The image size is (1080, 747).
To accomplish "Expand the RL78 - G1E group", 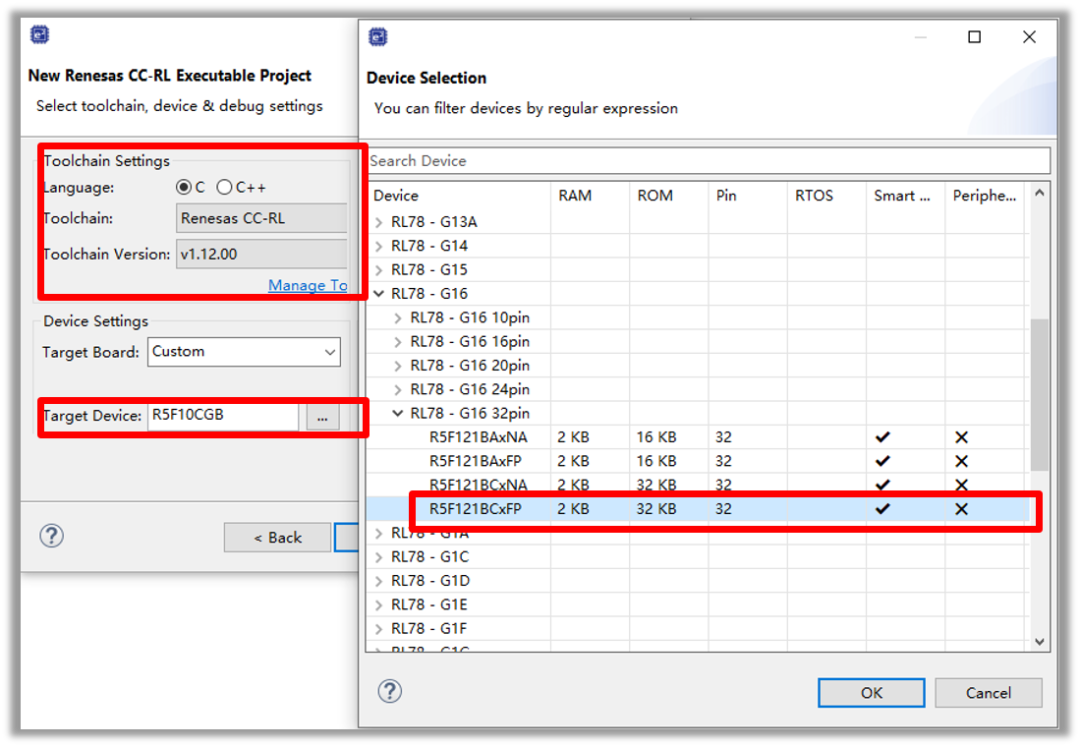I will tap(379, 604).
